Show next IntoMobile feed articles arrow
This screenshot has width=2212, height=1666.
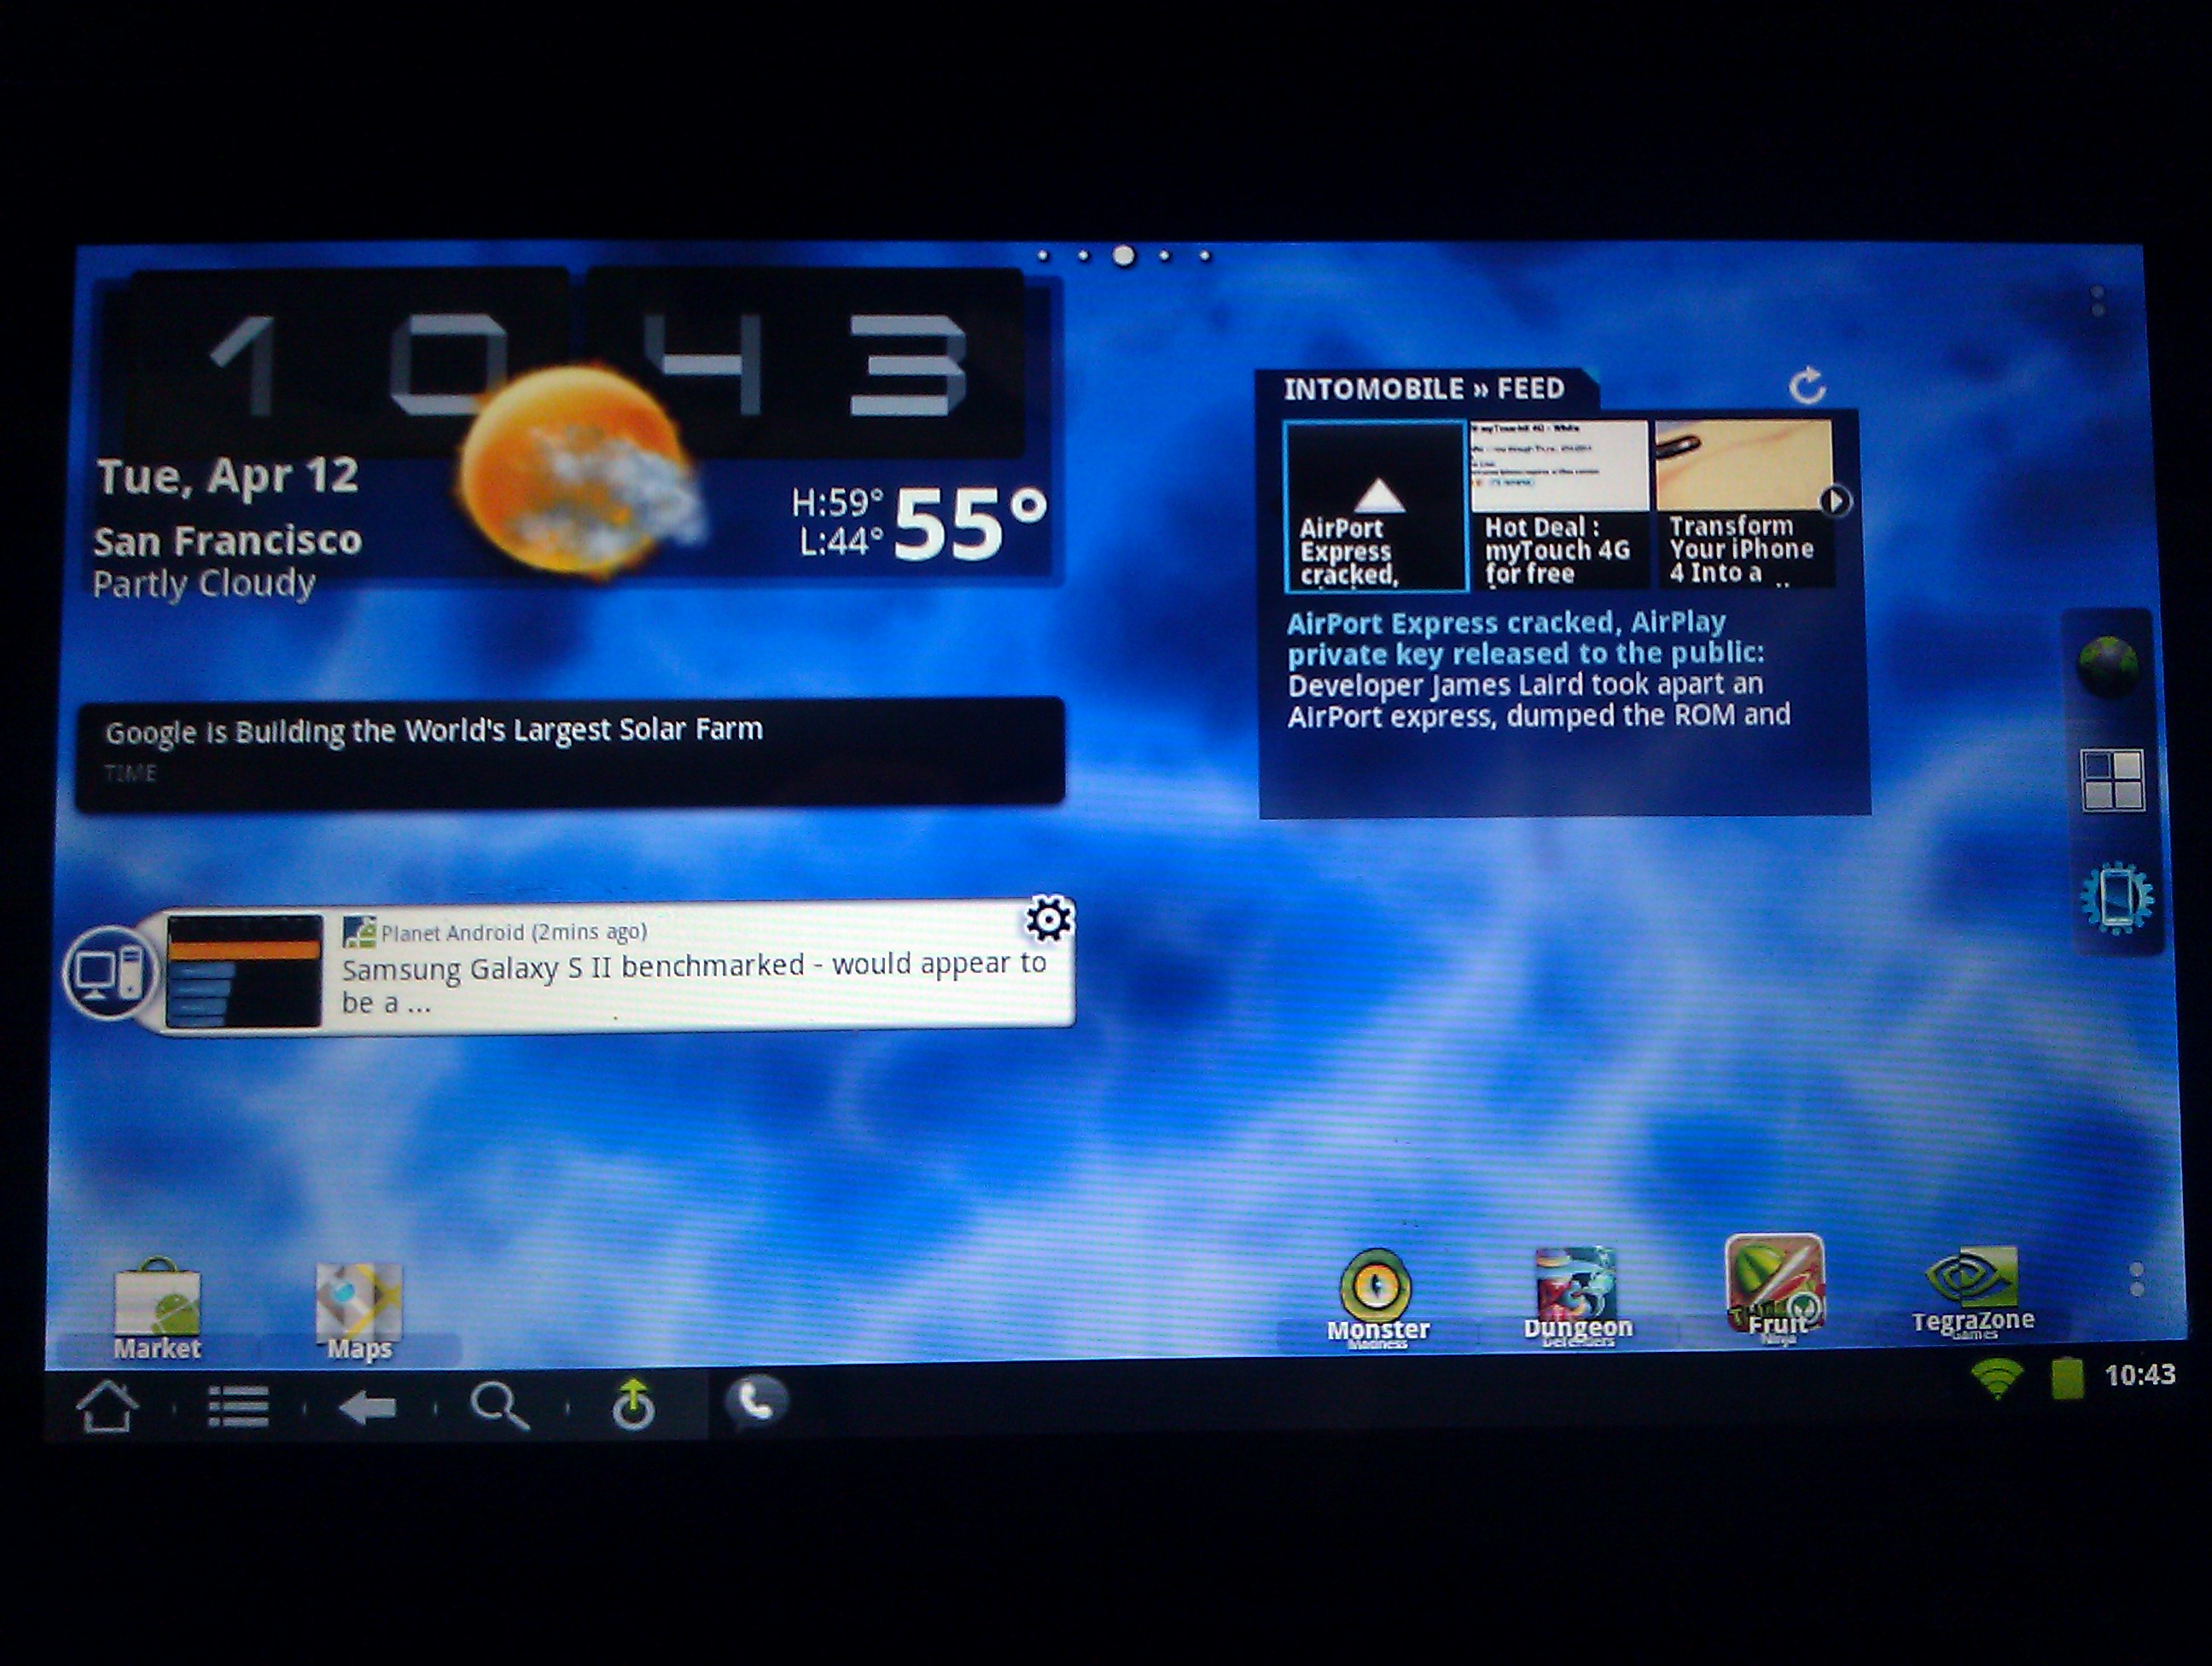(x=1835, y=501)
